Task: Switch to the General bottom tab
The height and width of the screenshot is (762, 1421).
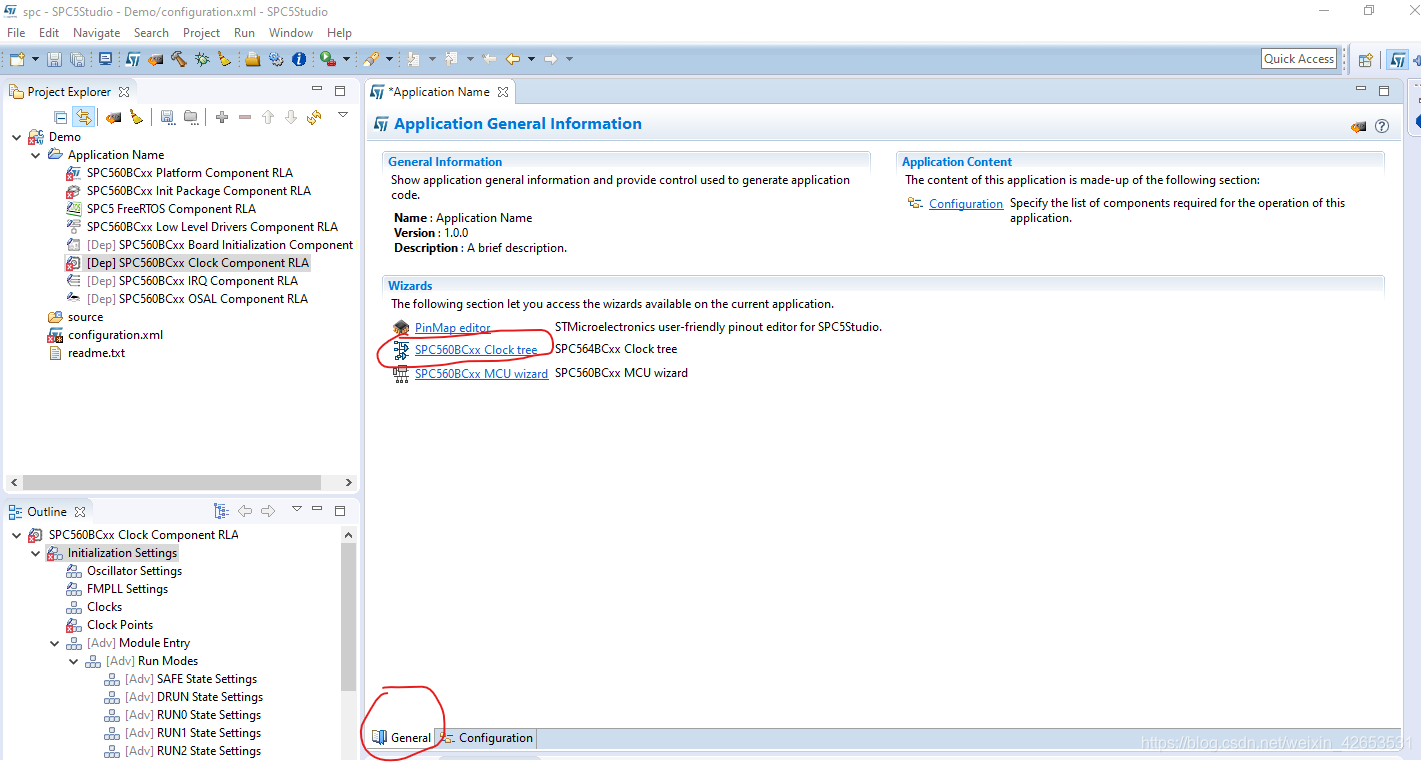Action: point(401,738)
